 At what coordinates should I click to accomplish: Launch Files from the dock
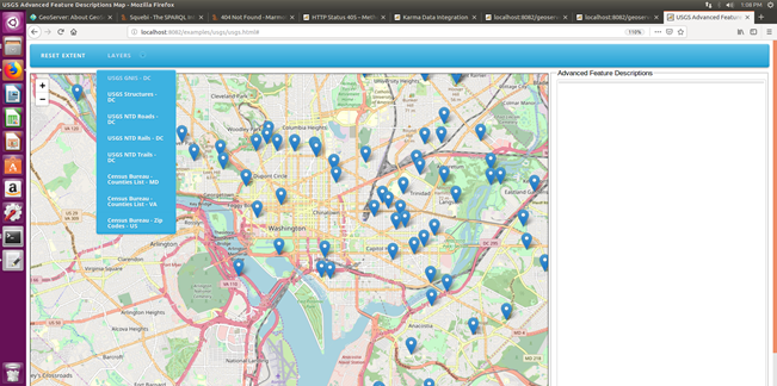click(12, 47)
